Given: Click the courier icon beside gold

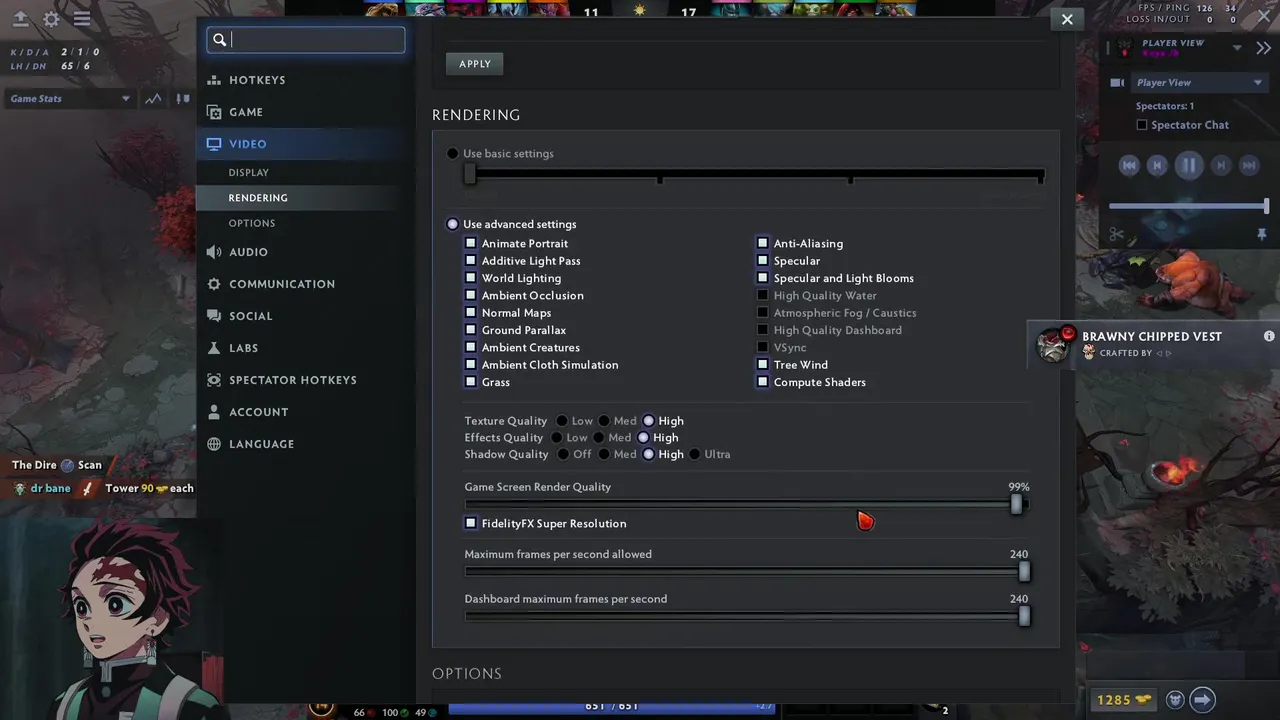Looking at the screenshot, I should pos(1175,699).
